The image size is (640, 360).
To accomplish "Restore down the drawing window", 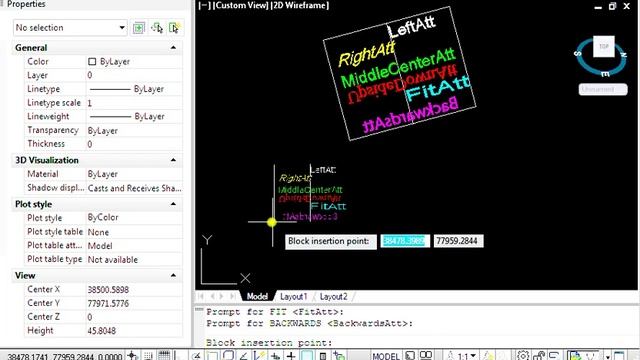I will [612, 6].
